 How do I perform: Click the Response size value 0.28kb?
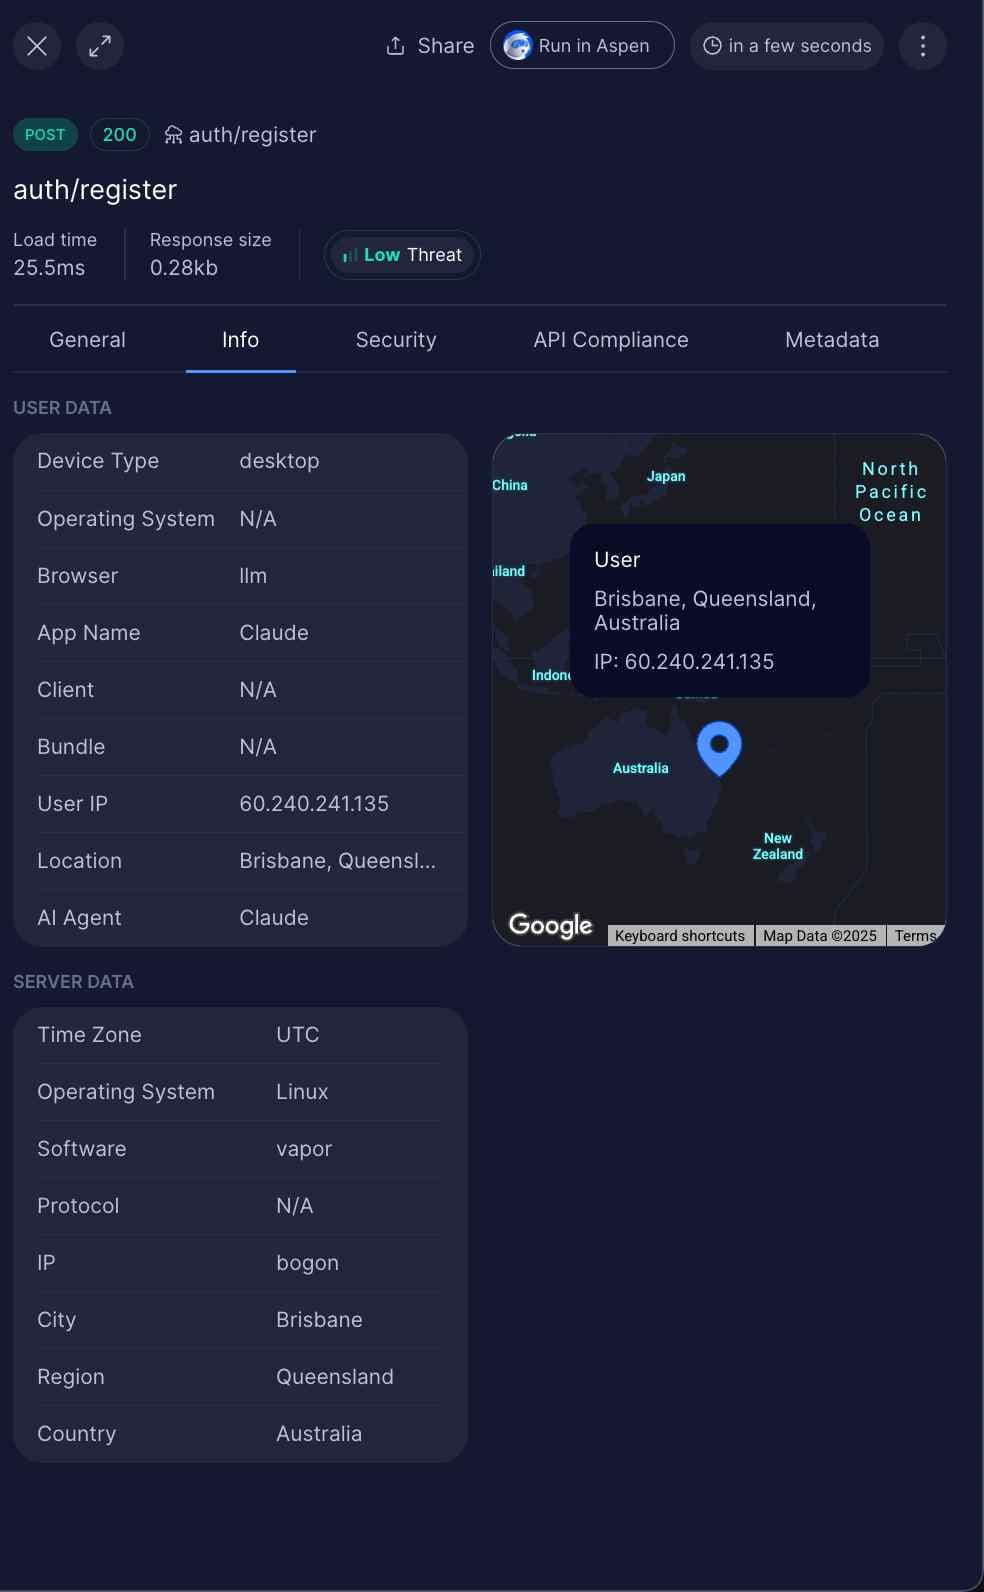click(x=184, y=268)
